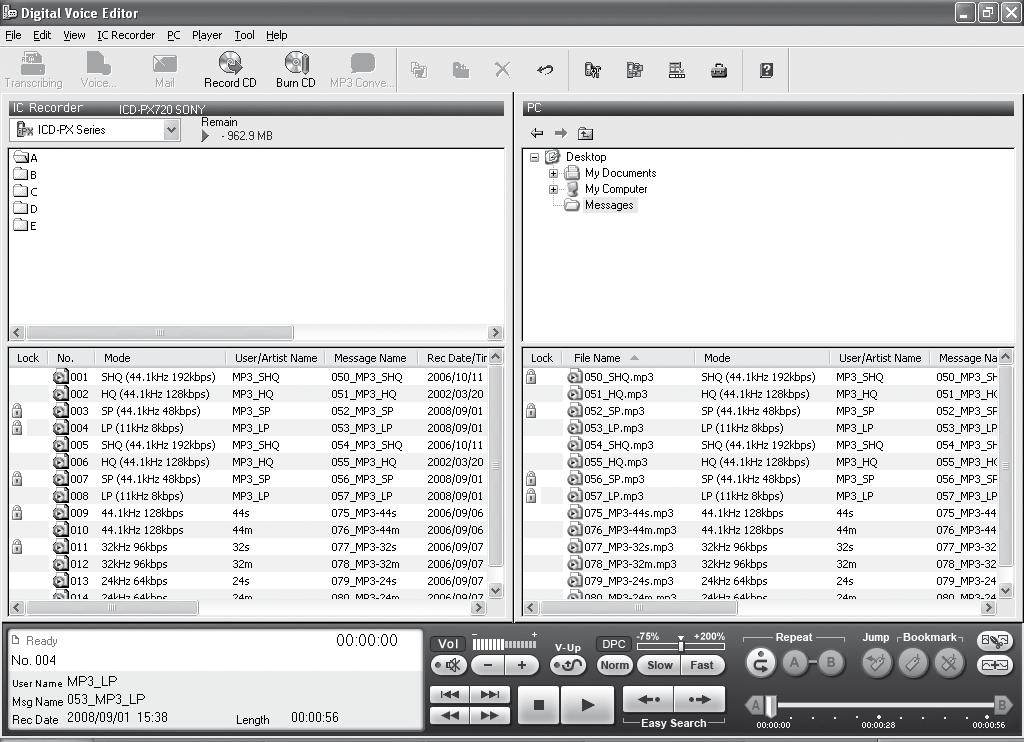Click Easy Search forward button

coord(699,700)
